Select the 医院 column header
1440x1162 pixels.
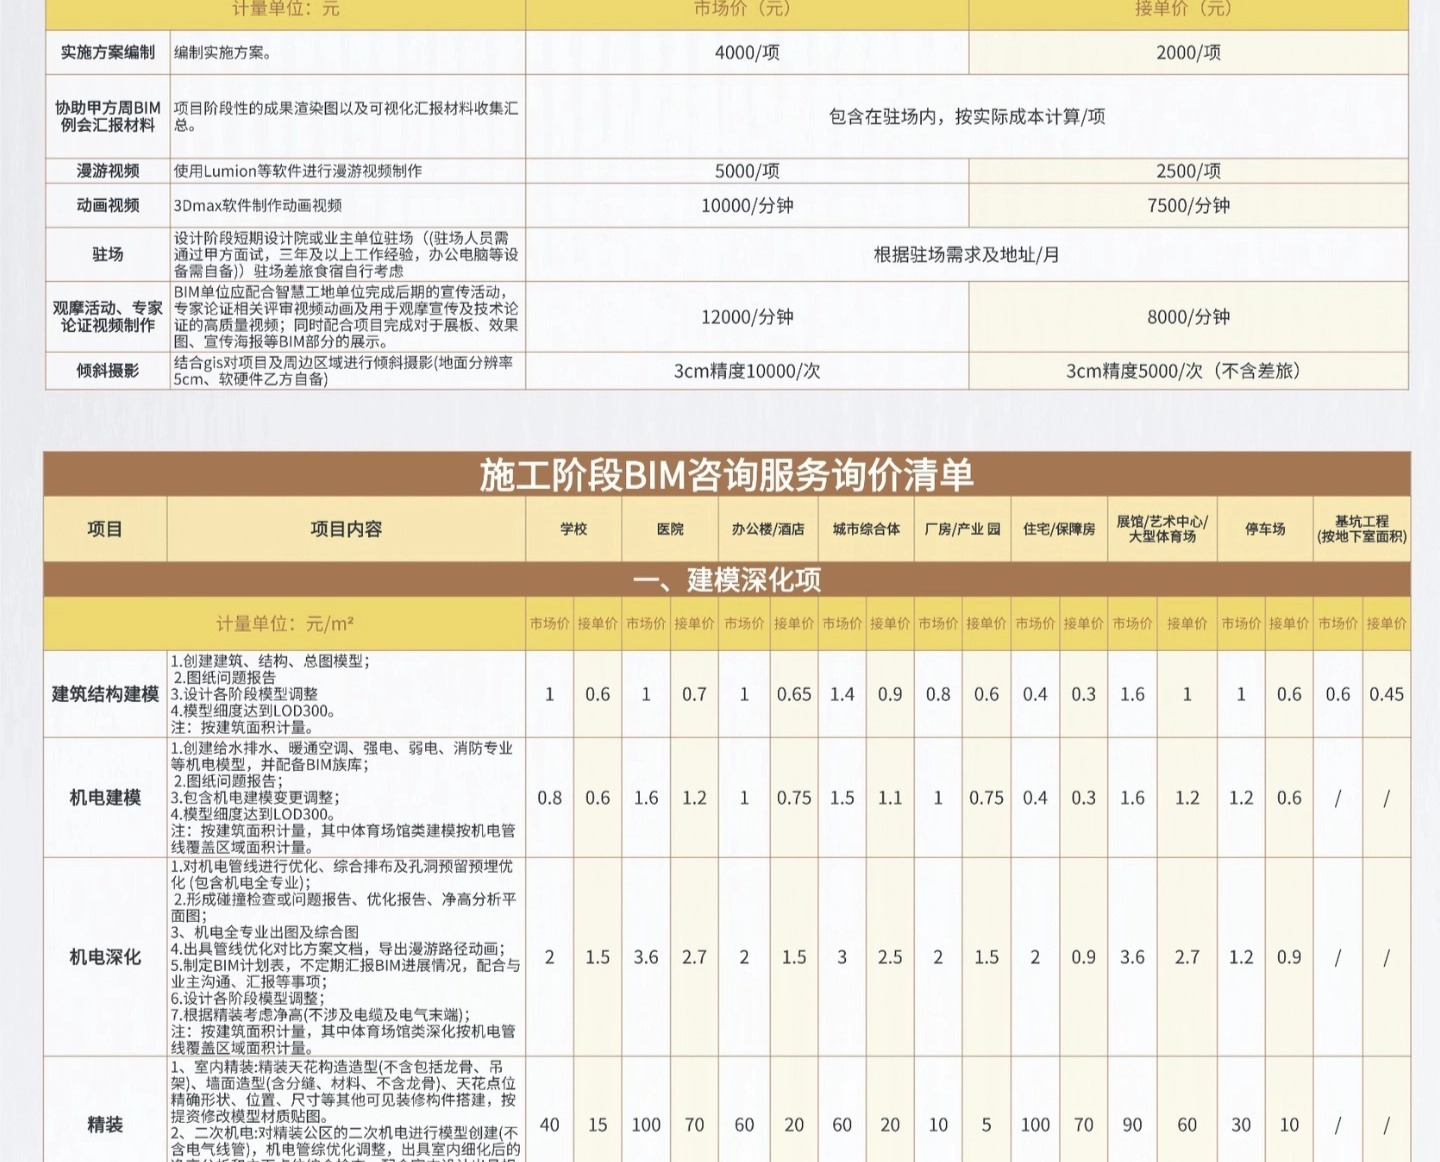[670, 529]
